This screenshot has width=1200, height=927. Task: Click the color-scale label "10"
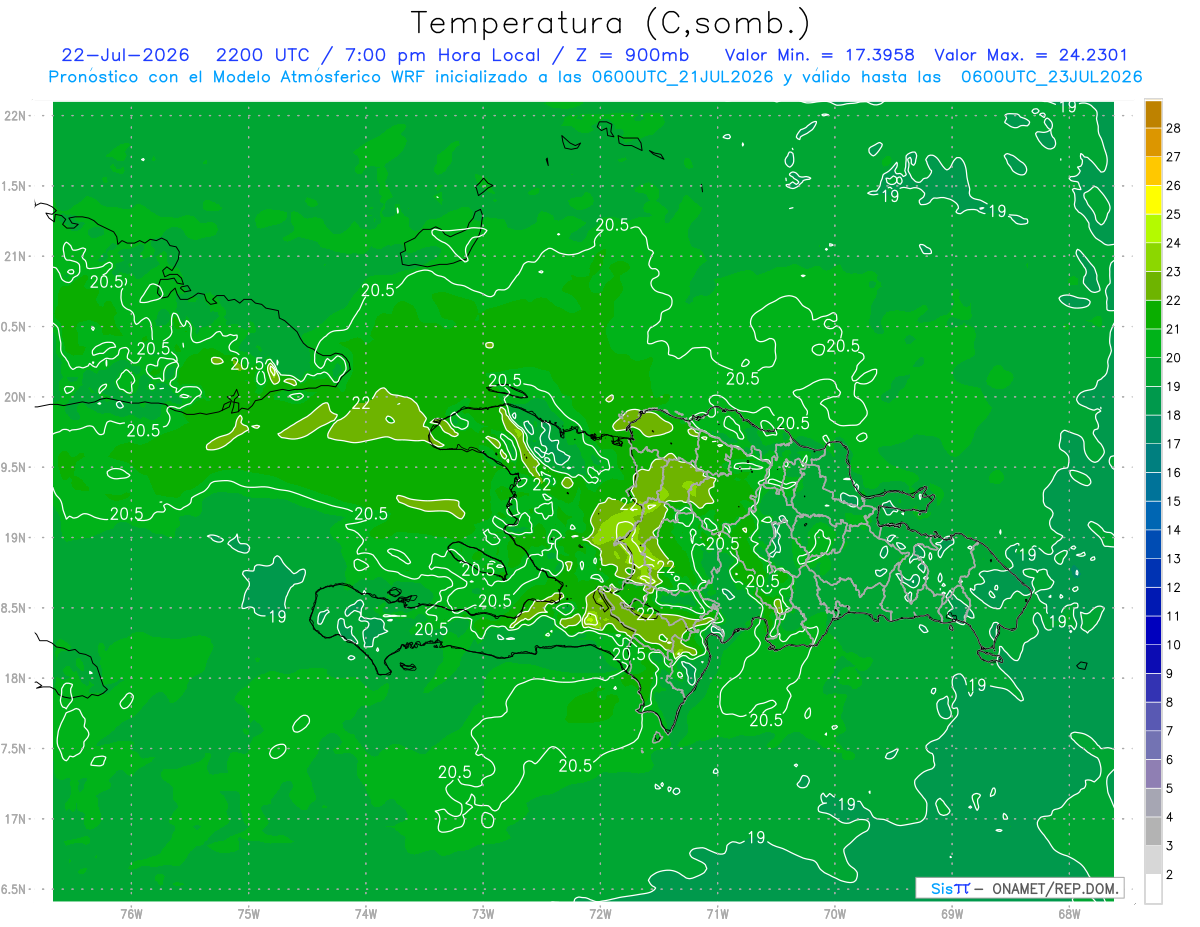[x=1174, y=645]
